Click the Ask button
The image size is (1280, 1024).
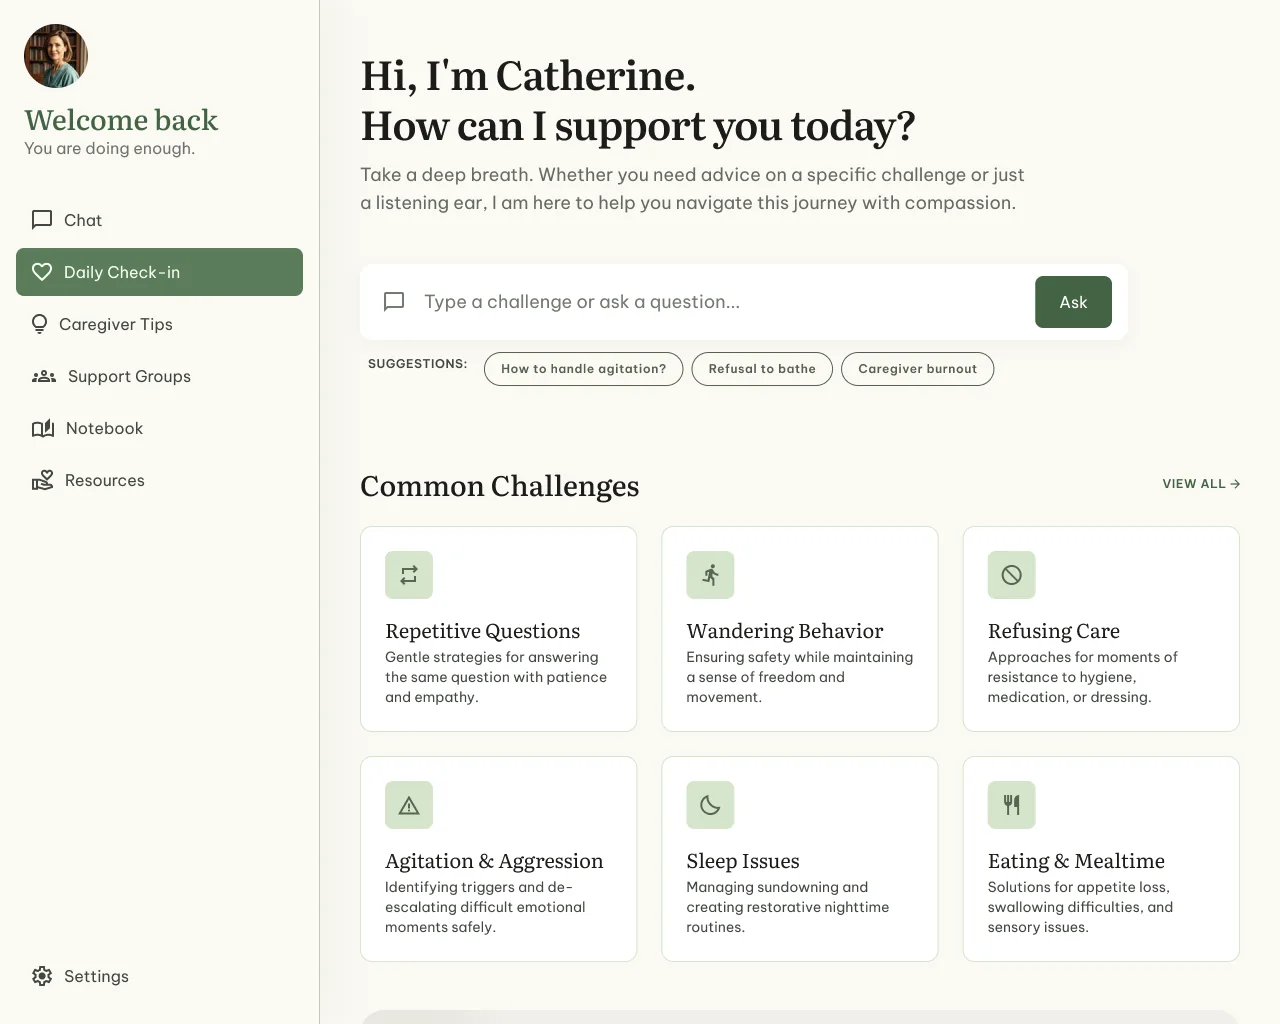(x=1073, y=302)
